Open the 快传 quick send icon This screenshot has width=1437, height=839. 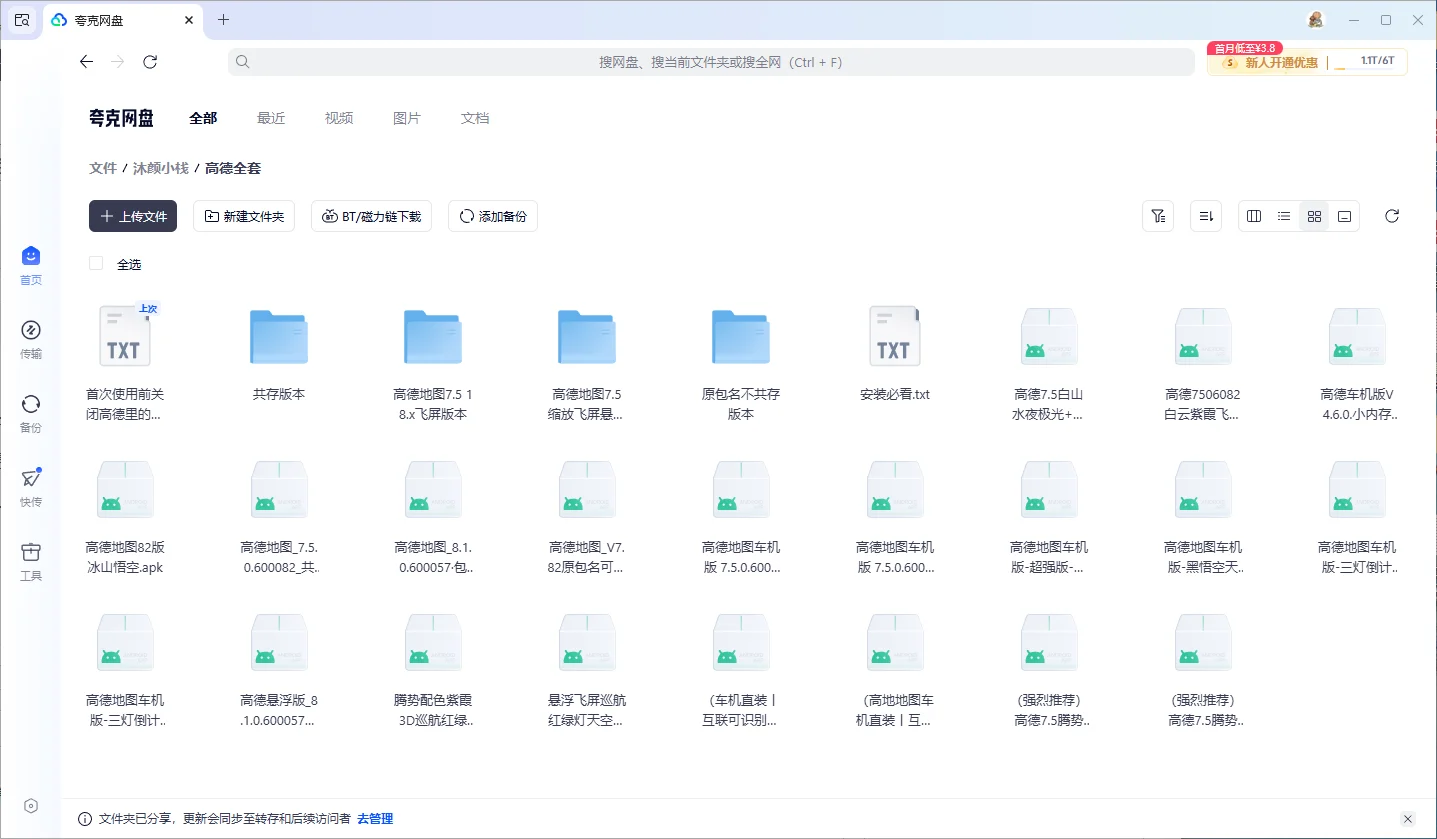pyautogui.click(x=31, y=479)
